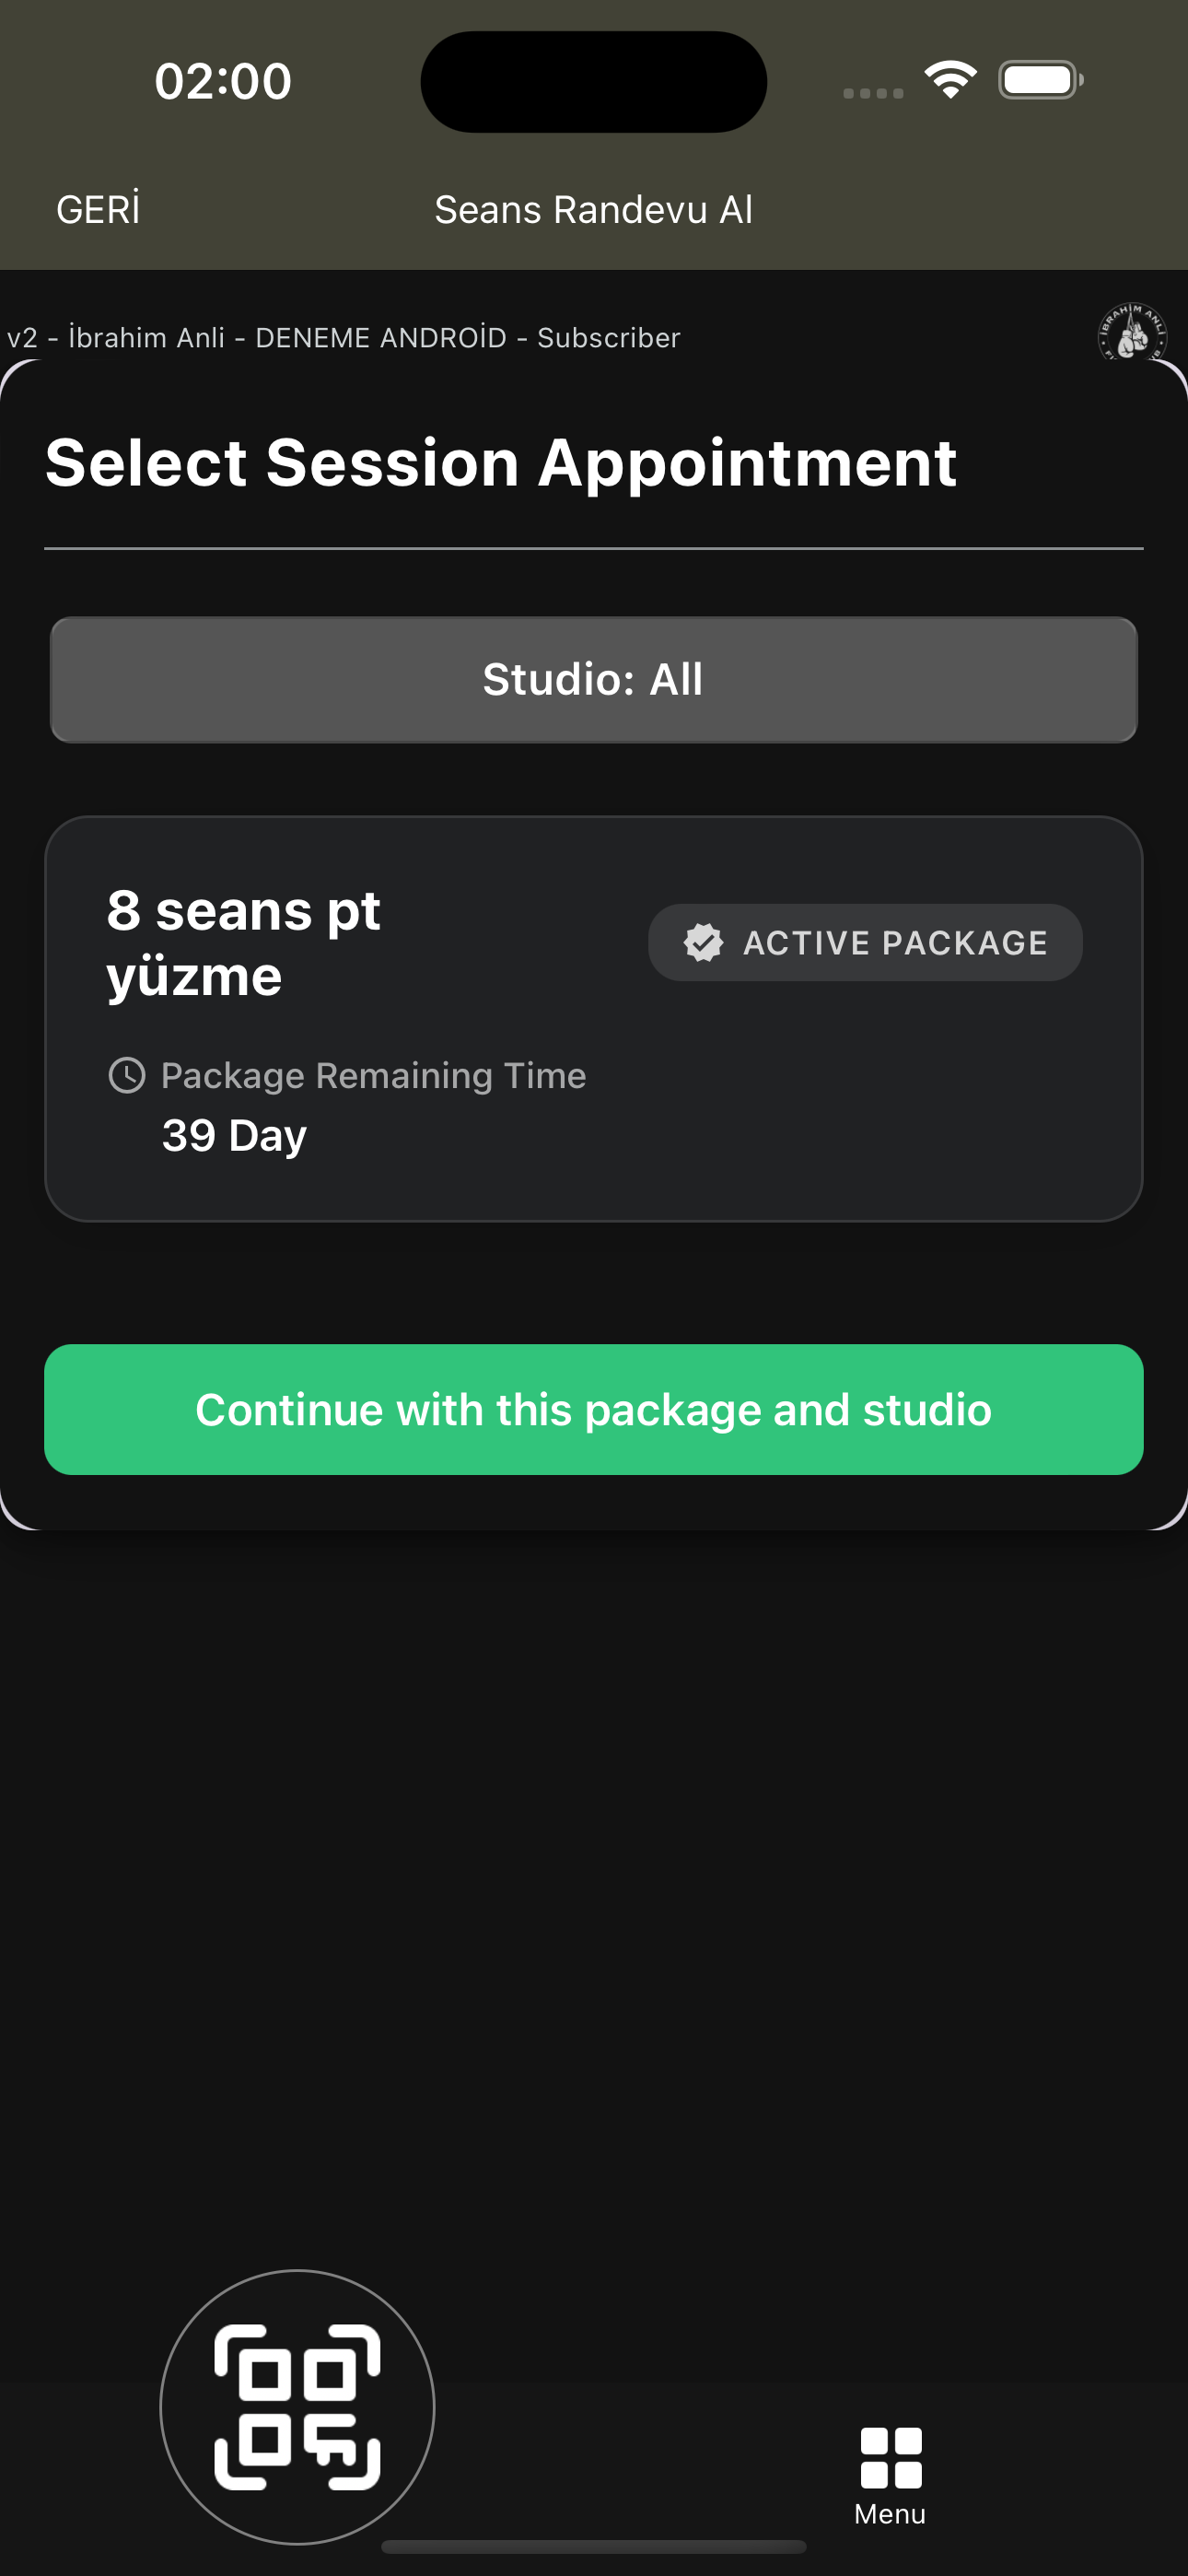Tap the QR code scanner icon
This screenshot has height=2576, width=1188.
point(297,2406)
